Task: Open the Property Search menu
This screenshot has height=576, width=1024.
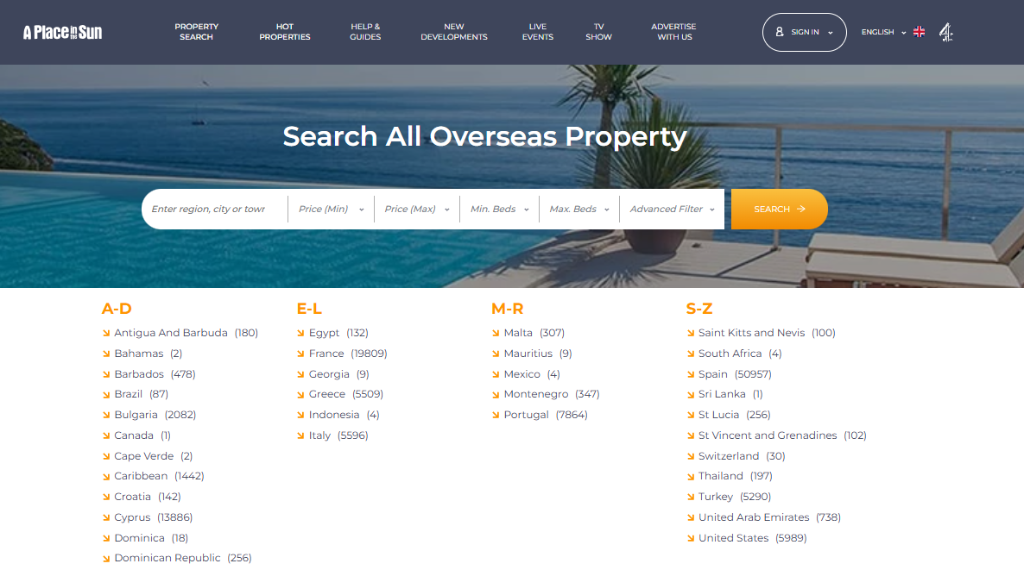Action: pos(196,32)
